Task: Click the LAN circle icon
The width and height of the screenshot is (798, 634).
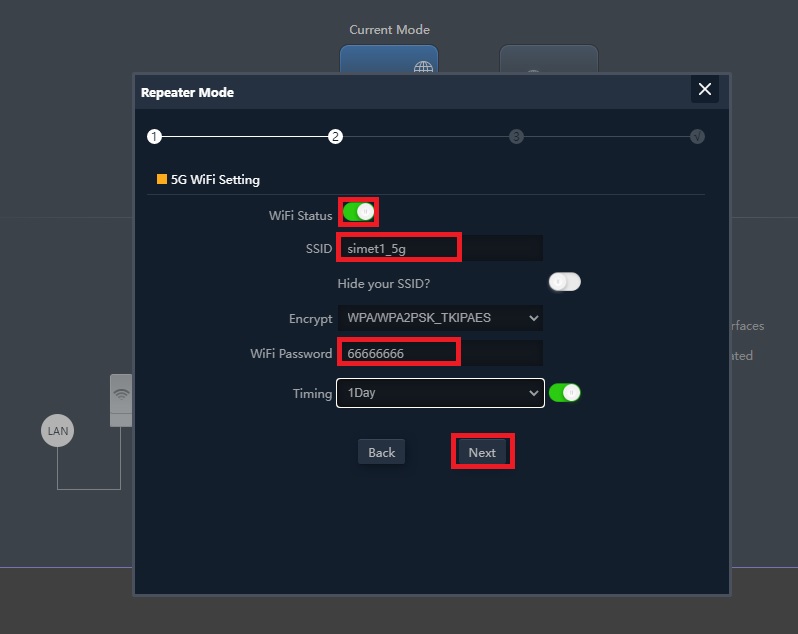Action: [58, 431]
